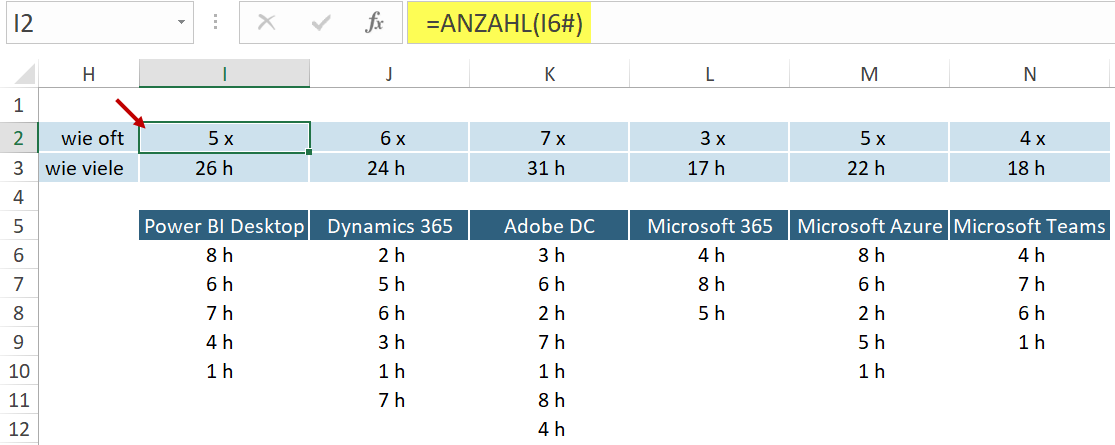Select the 'wie viele' label cell
Image resolution: width=1115 pixels, height=445 pixels.
tap(88, 168)
